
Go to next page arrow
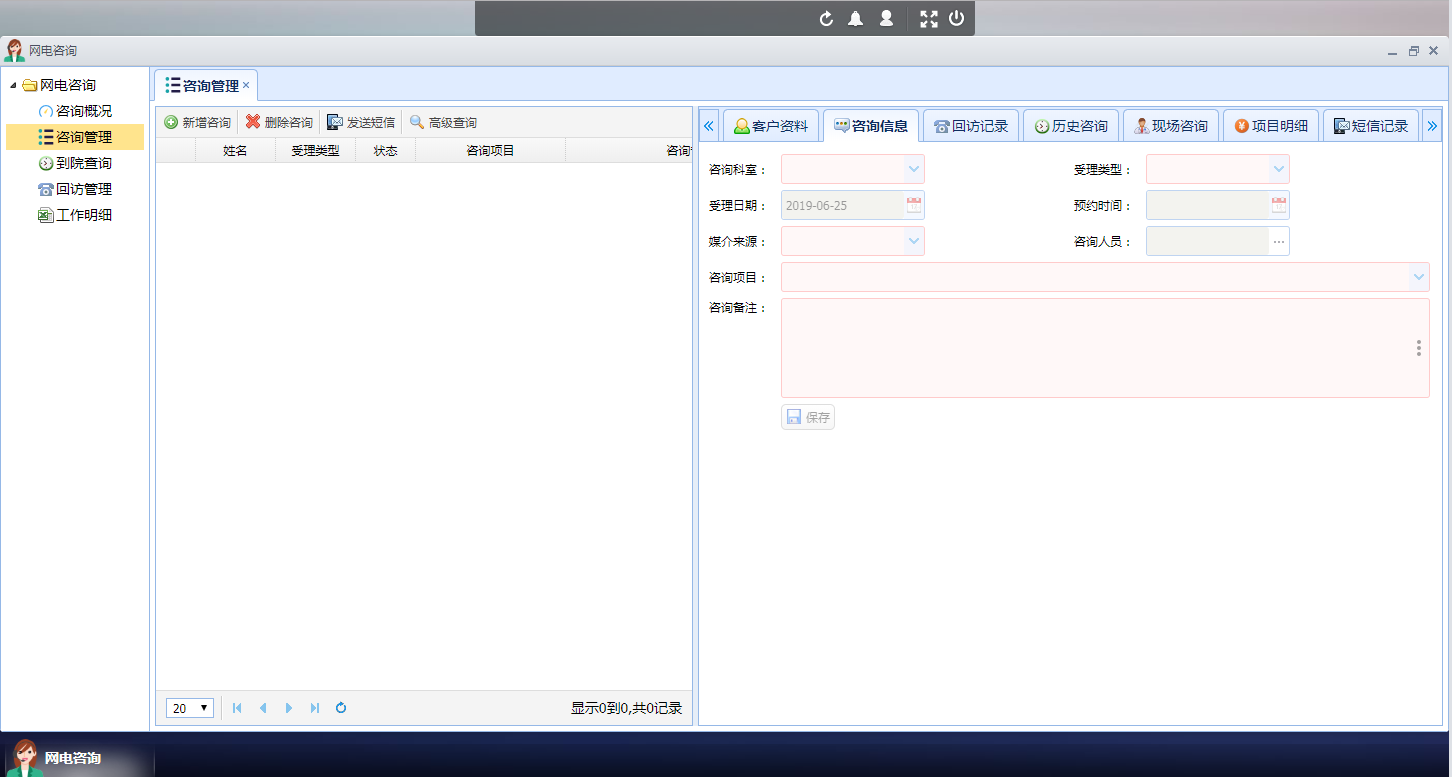(x=289, y=708)
